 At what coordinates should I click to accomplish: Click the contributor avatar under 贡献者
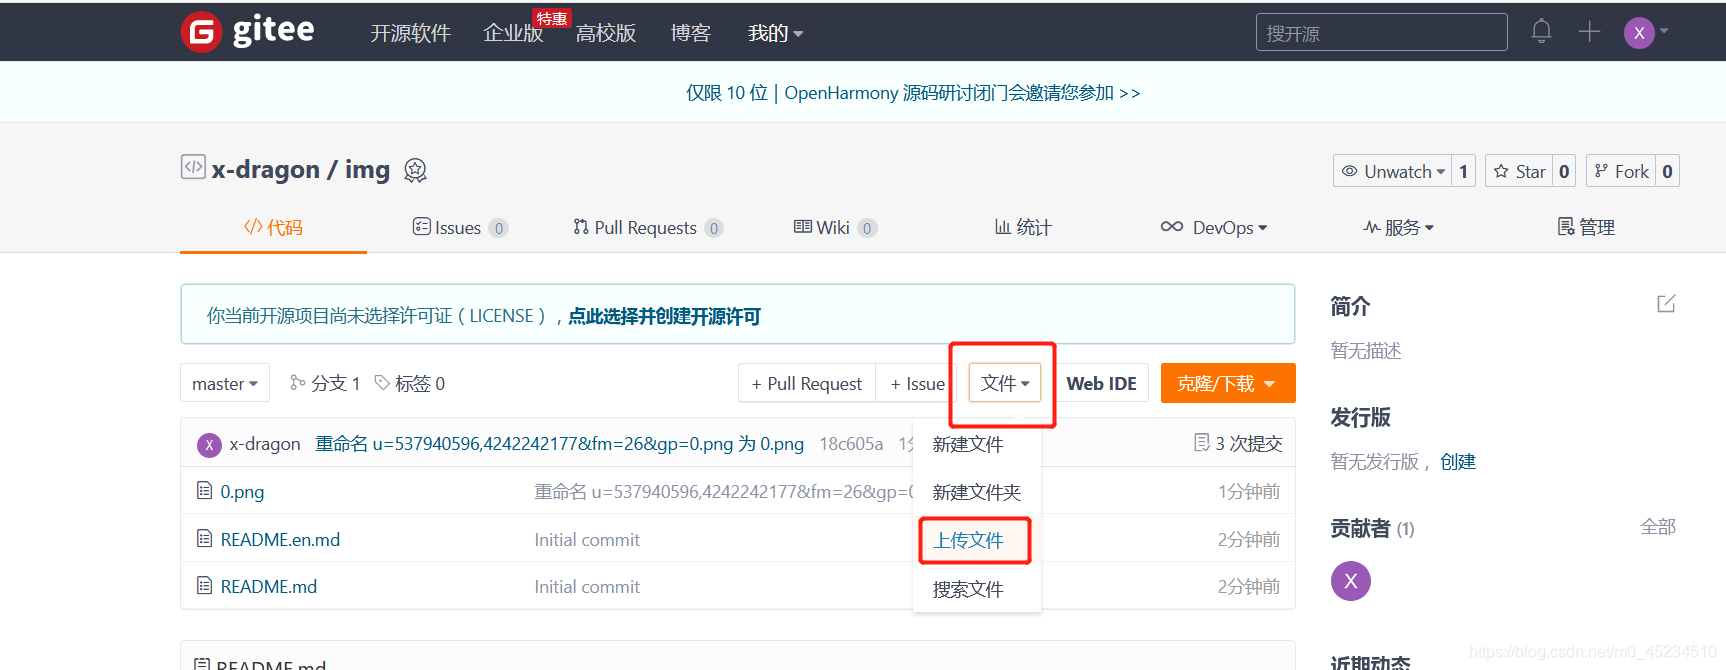click(1351, 581)
